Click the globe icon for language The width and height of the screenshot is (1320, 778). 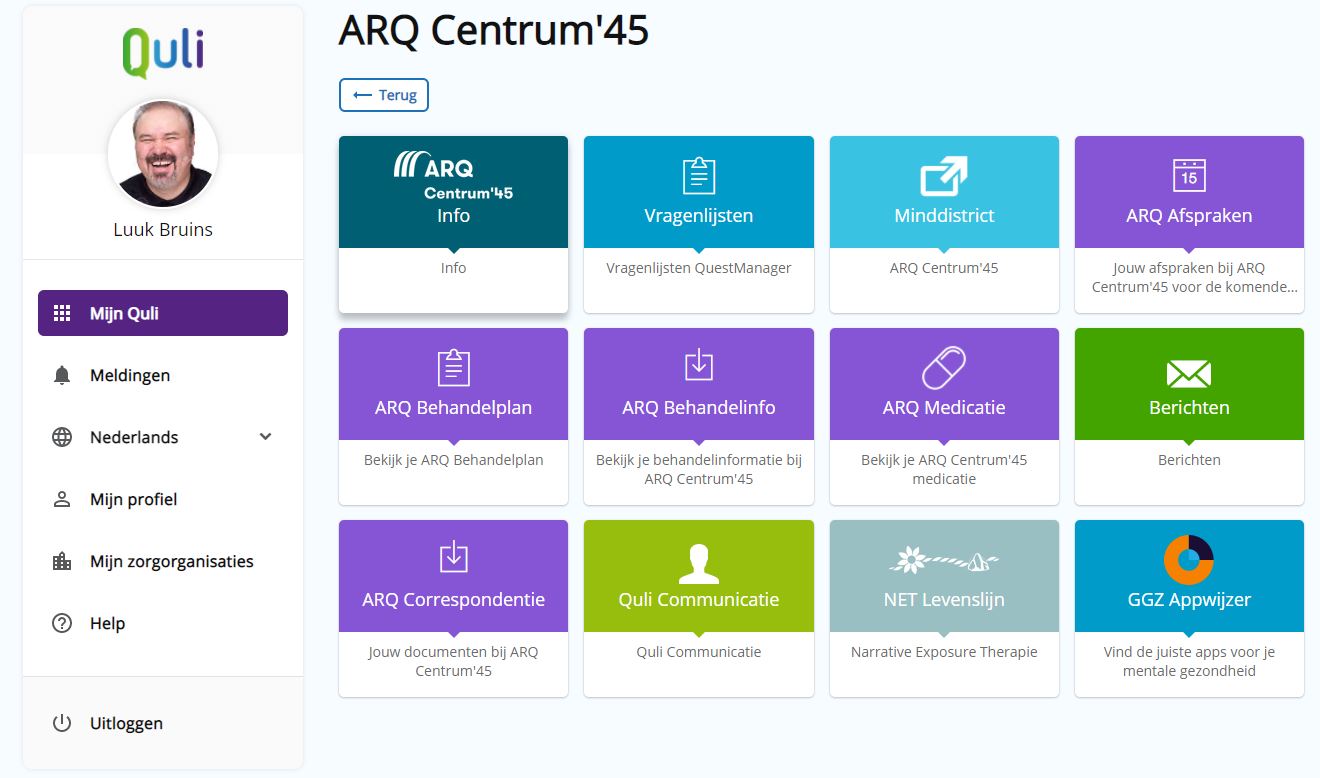coord(62,437)
